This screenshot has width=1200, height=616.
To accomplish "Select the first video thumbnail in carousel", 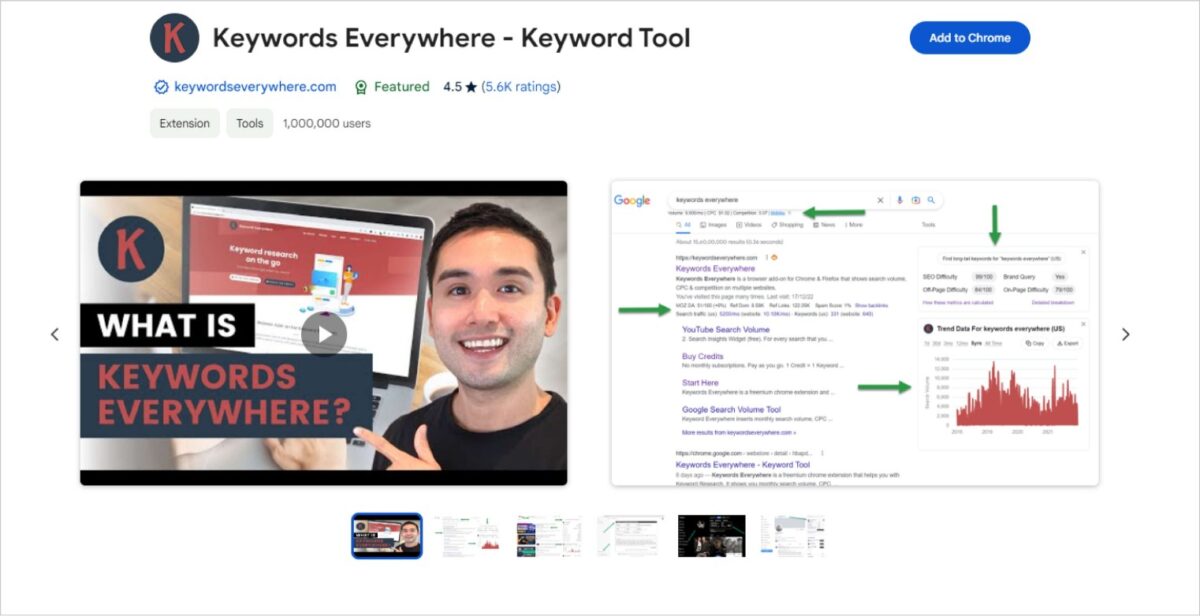I will tap(387, 536).
